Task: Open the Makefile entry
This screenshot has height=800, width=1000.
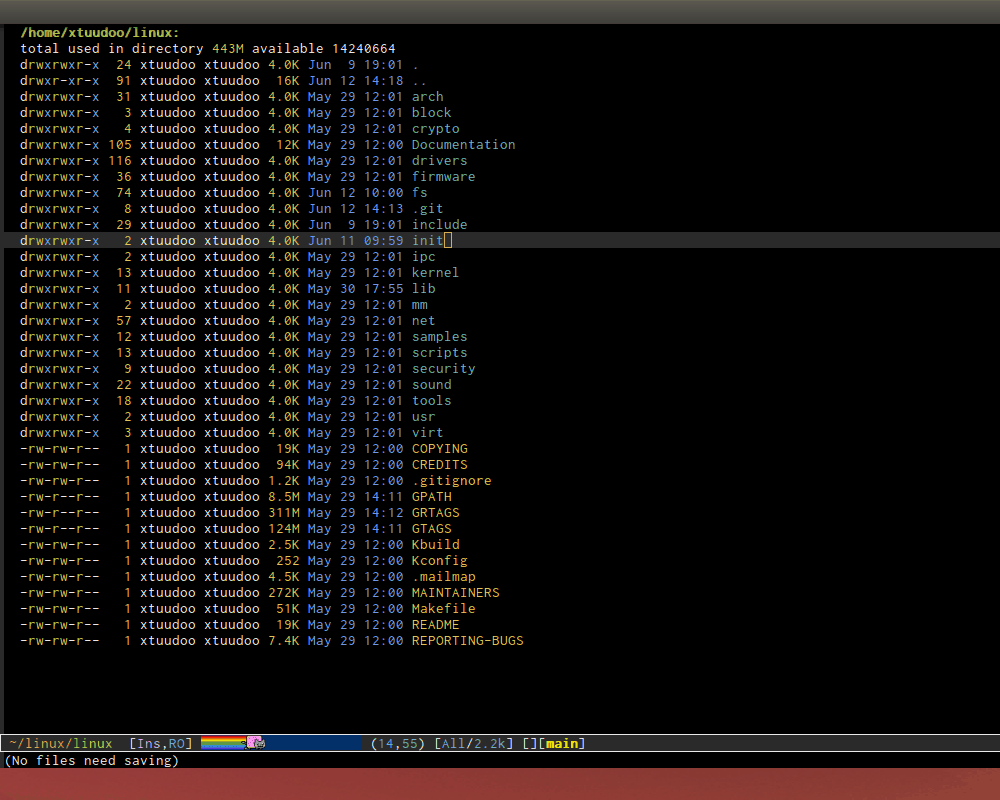Action: [443, 609]
